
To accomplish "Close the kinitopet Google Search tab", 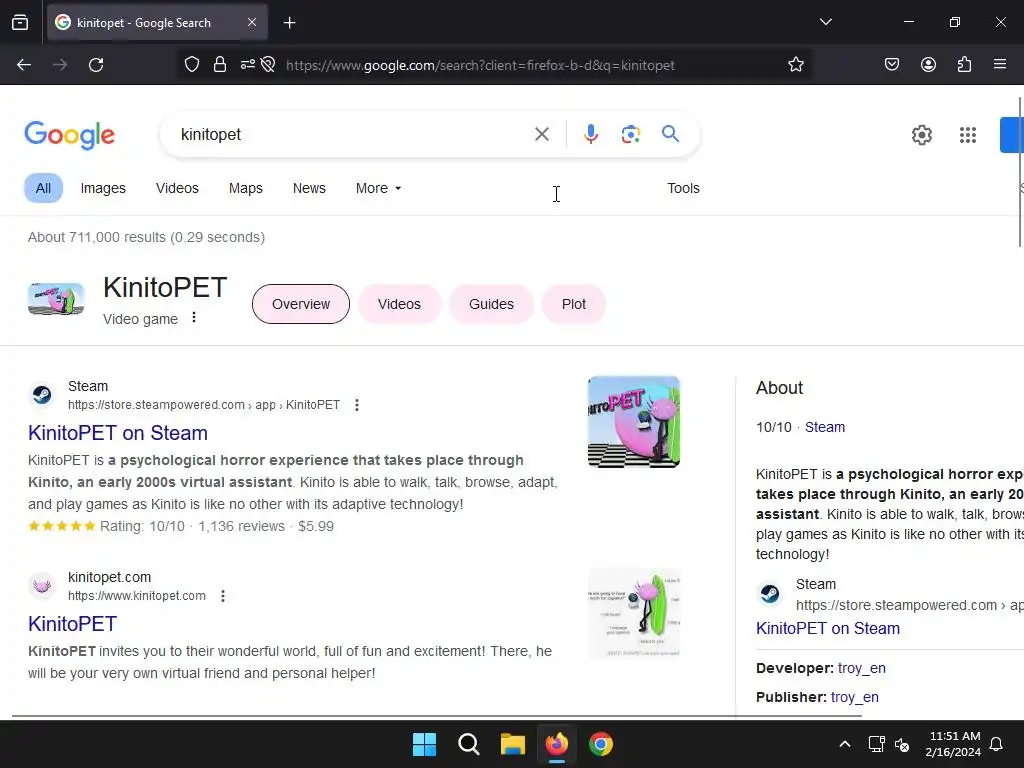I will 251,22.
